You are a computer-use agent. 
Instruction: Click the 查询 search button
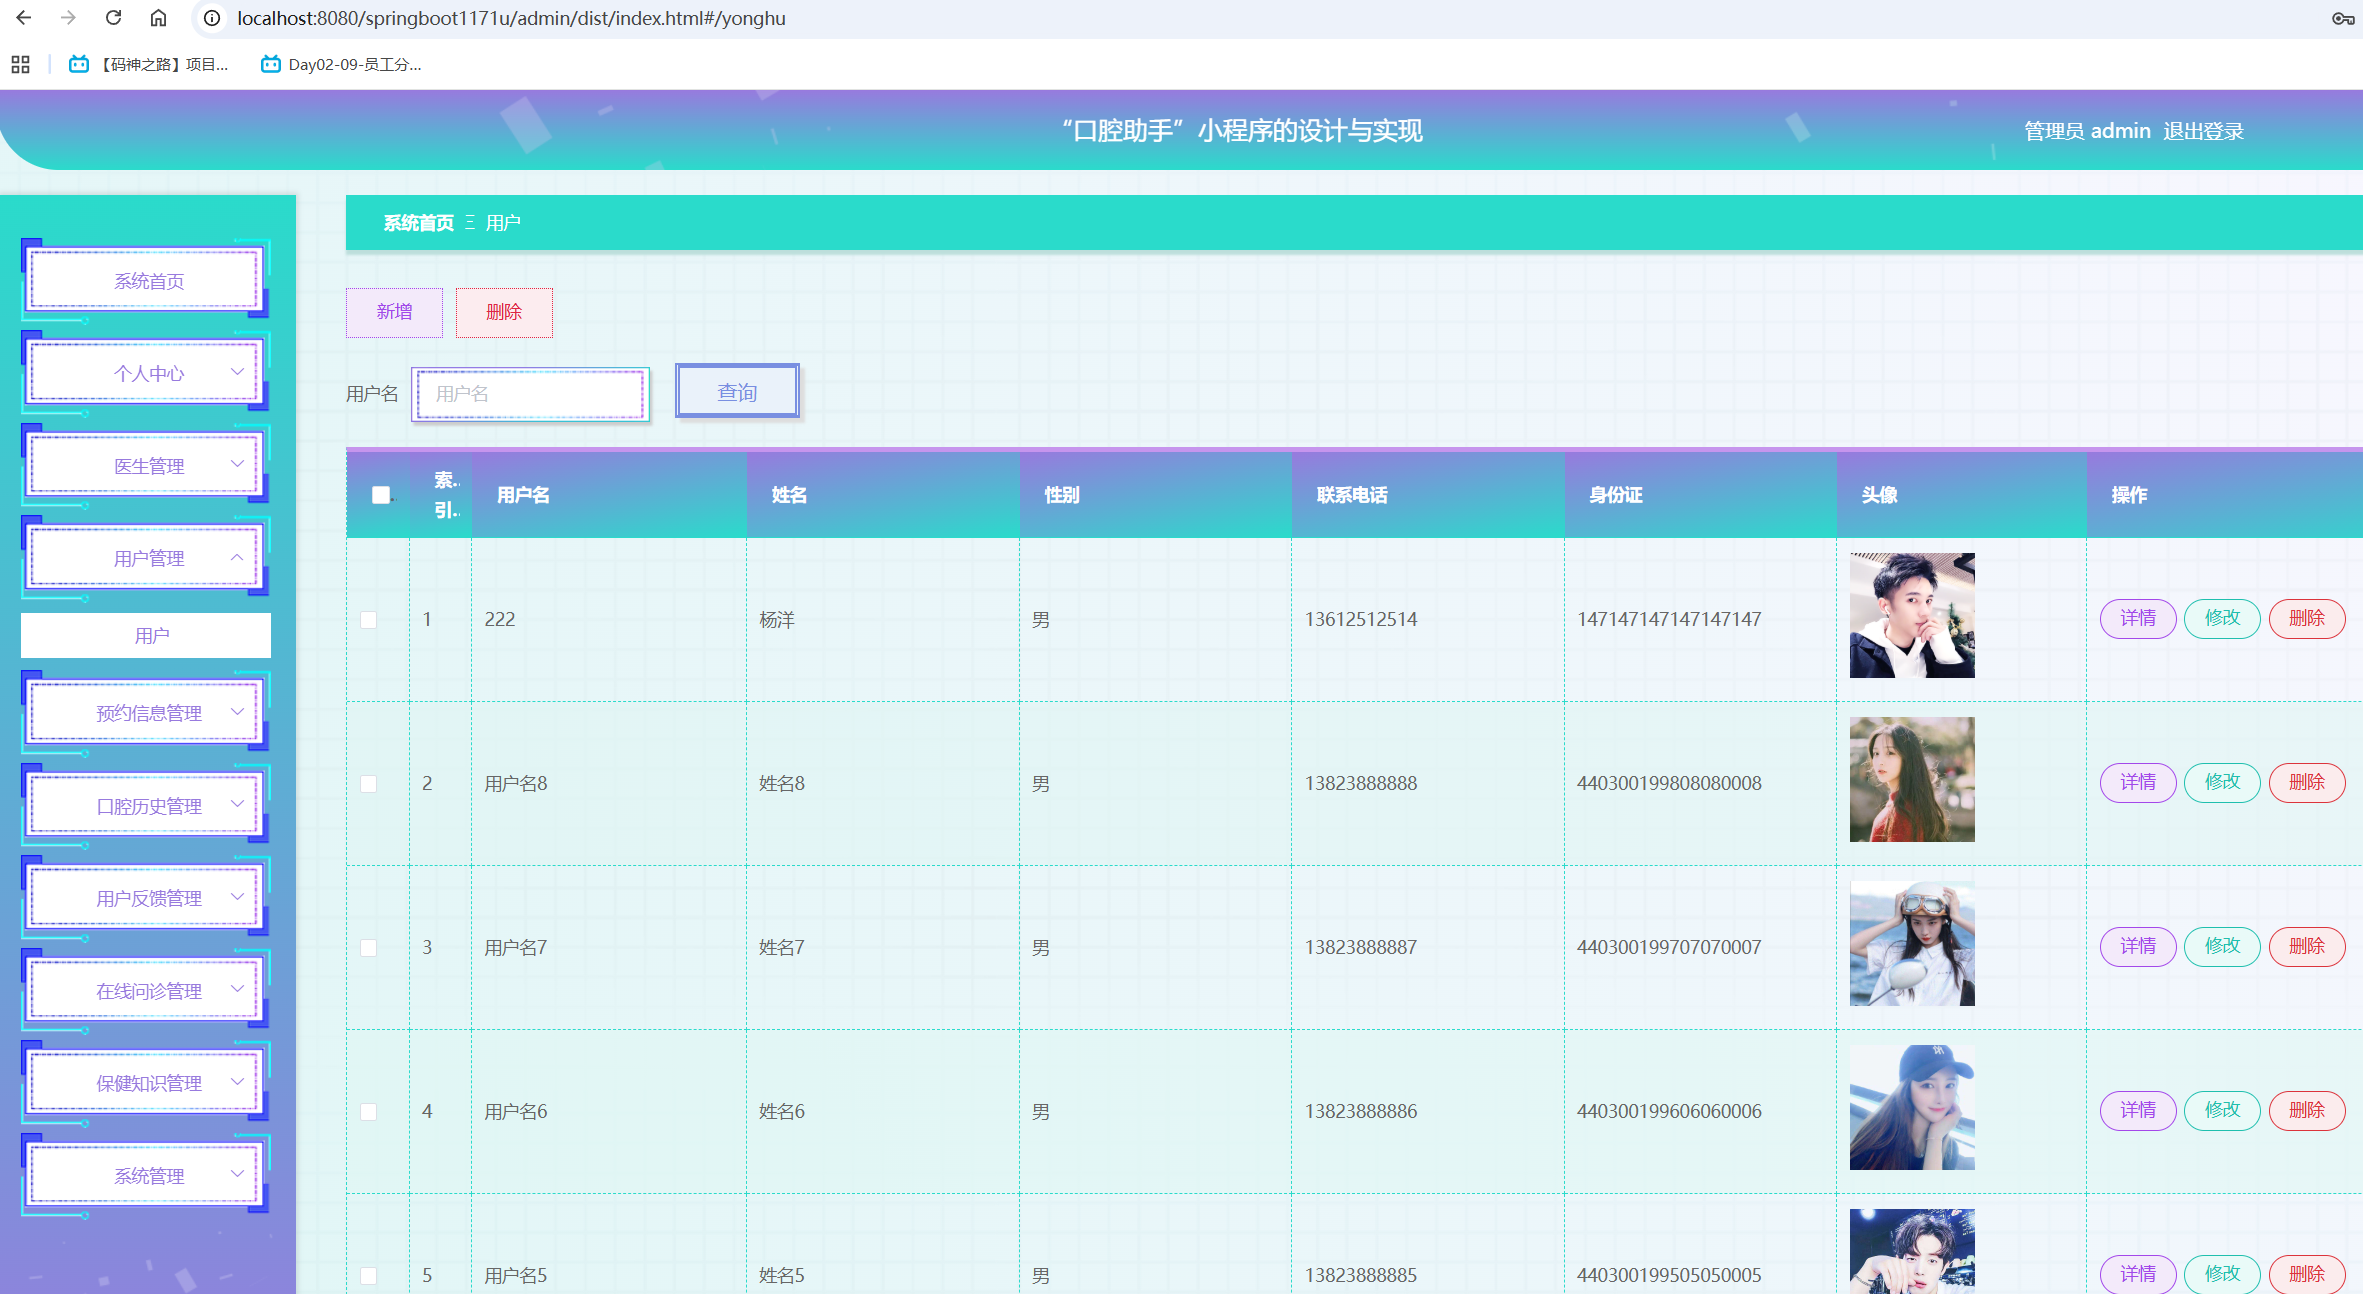(736, 391)
